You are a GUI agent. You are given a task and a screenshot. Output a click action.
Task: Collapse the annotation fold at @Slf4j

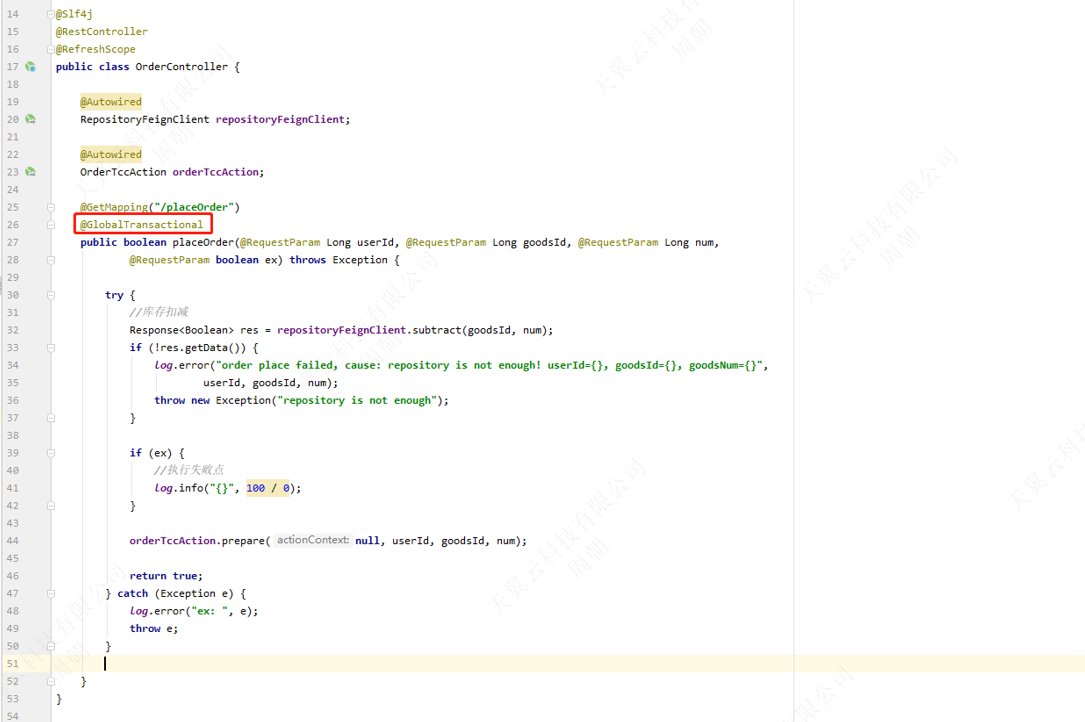tap(51, 14)
